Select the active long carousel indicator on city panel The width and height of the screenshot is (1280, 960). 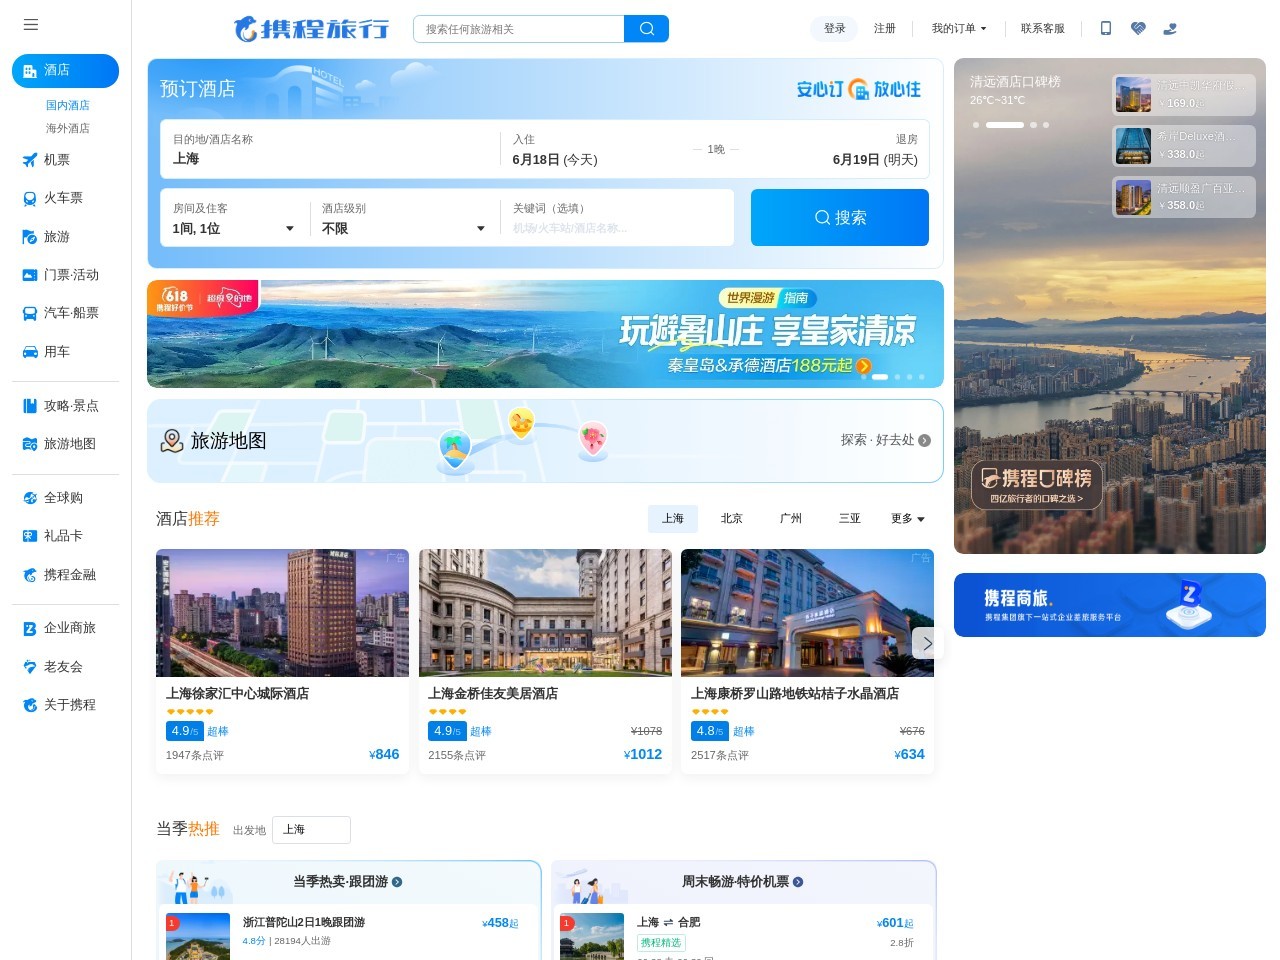pos(1005,125)
